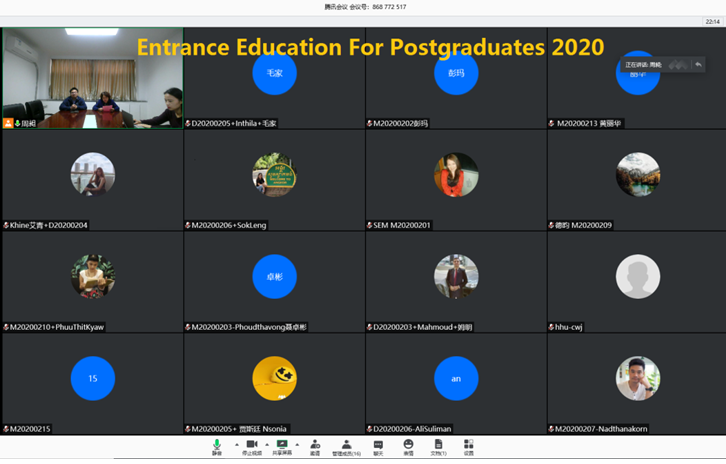Click the meeting ID title text
726x464 pixels.
[x=365, y=7]
